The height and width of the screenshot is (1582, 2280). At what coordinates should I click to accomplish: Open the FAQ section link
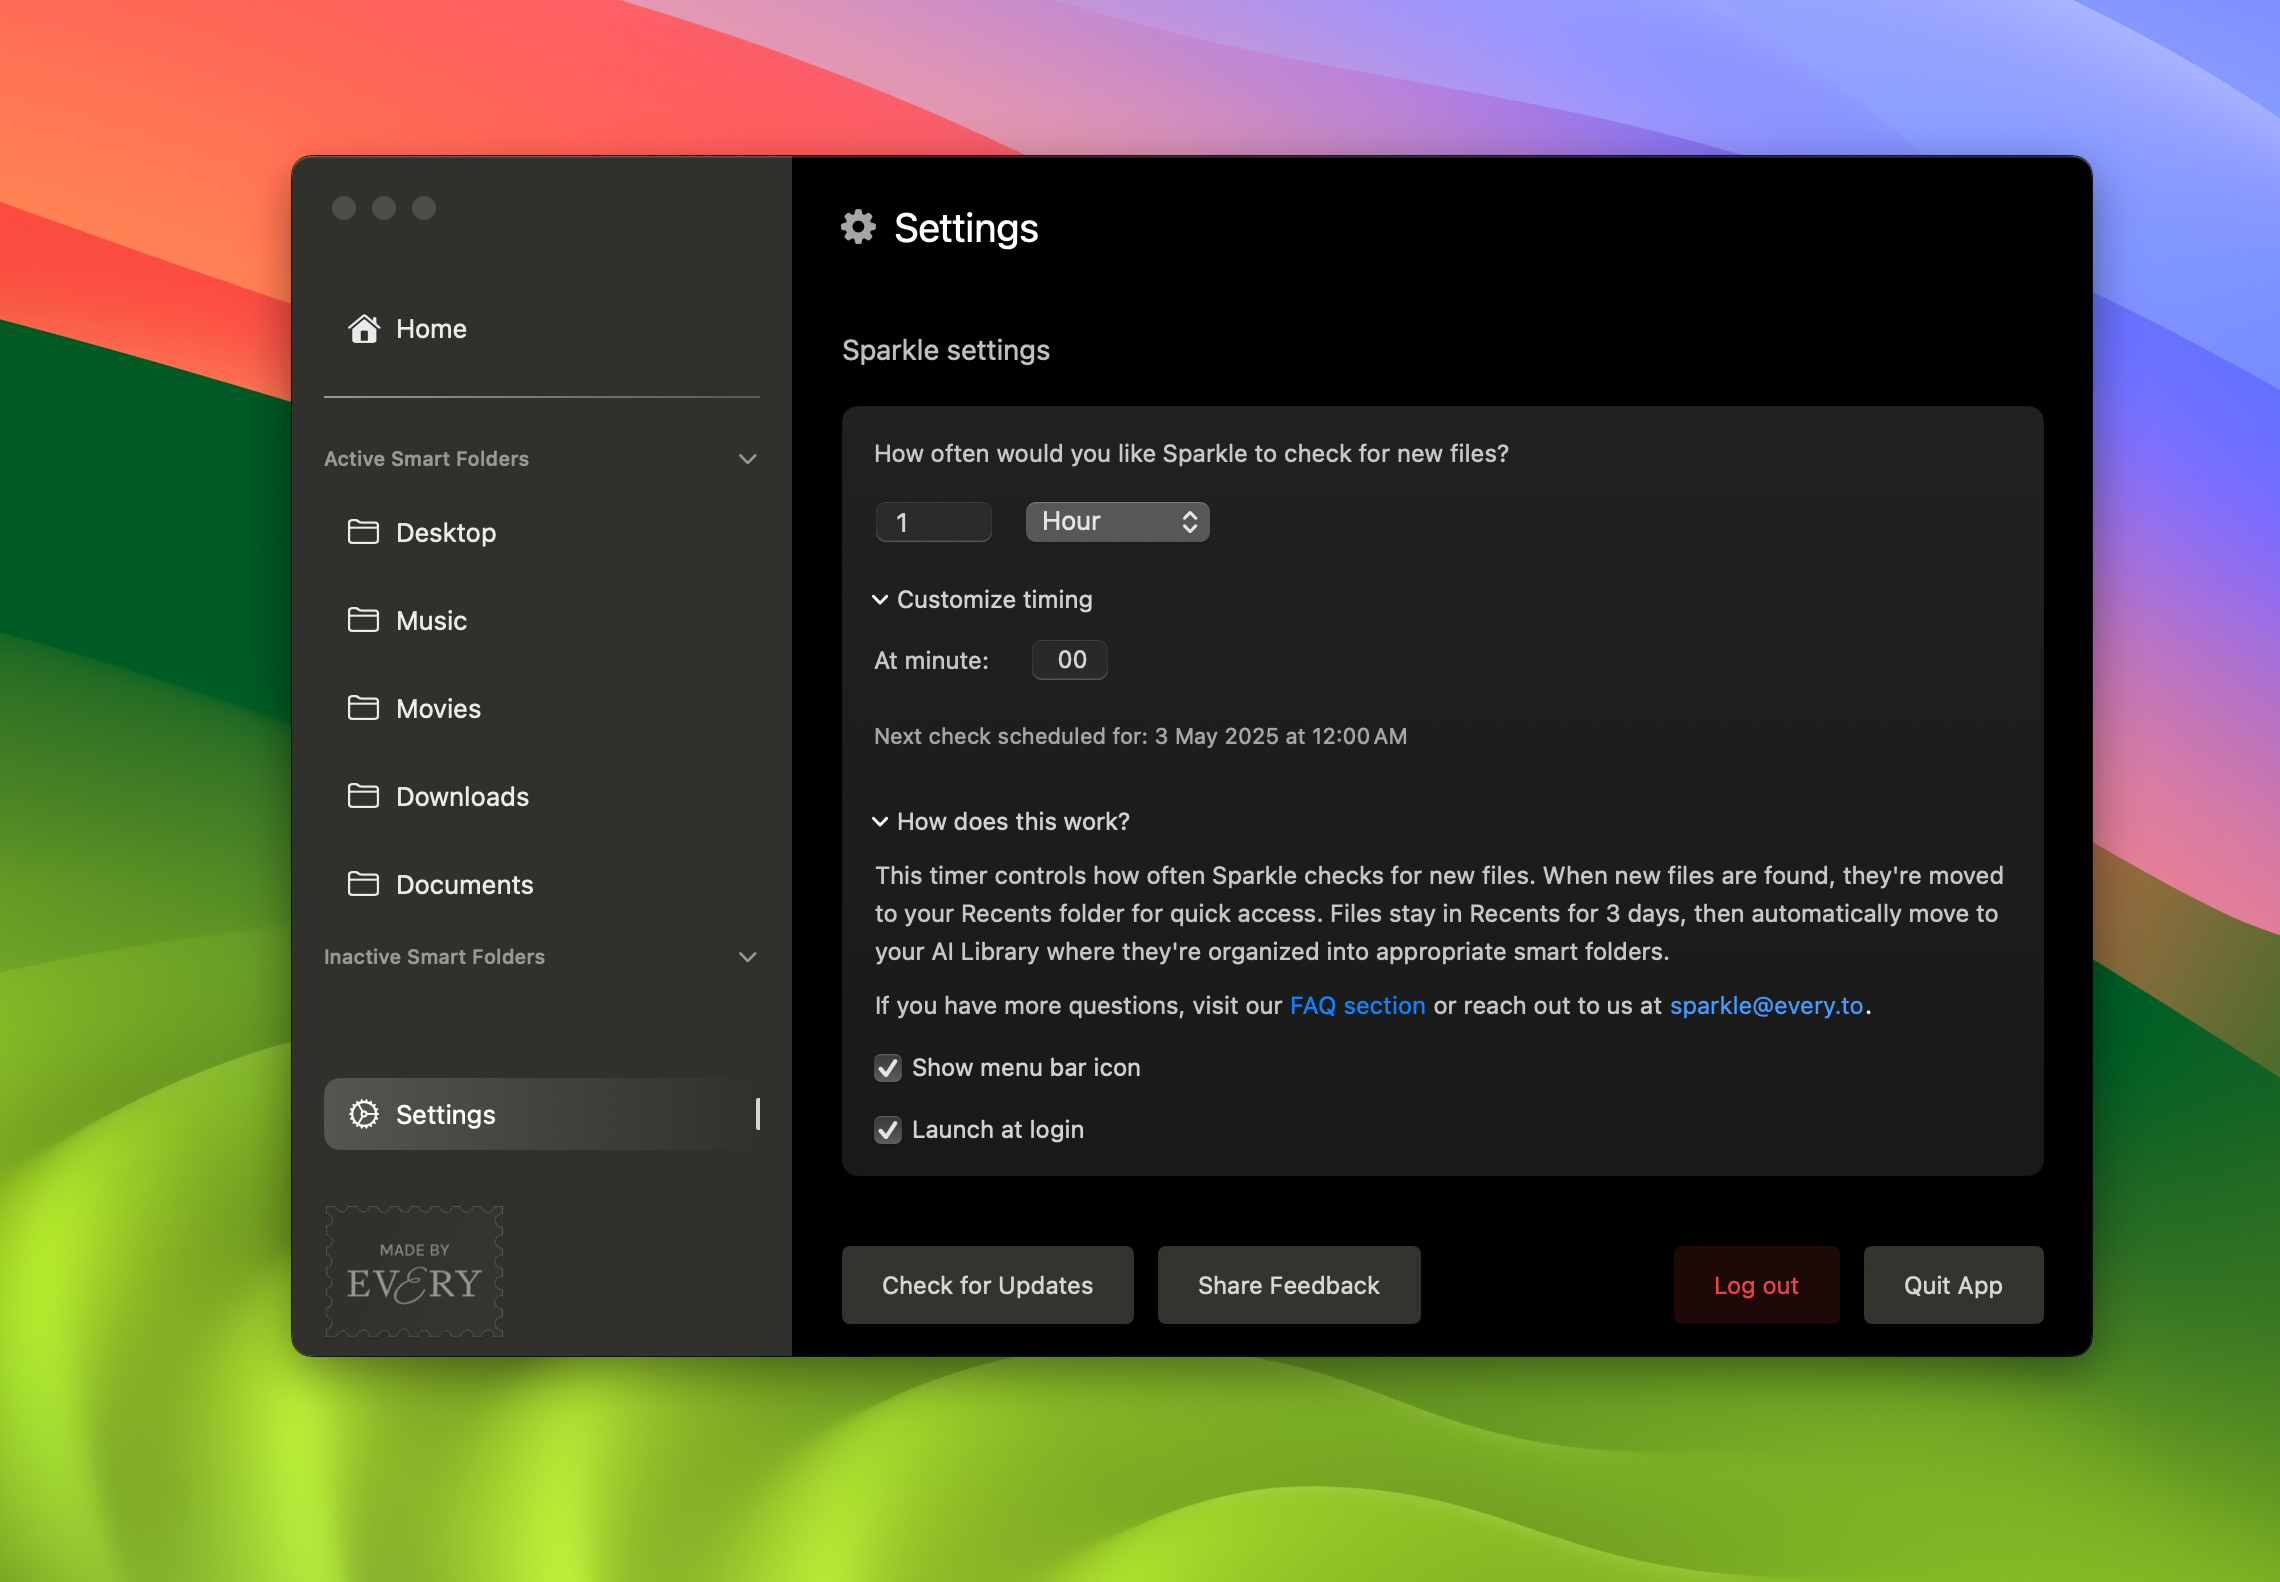pos(1357,1006)
